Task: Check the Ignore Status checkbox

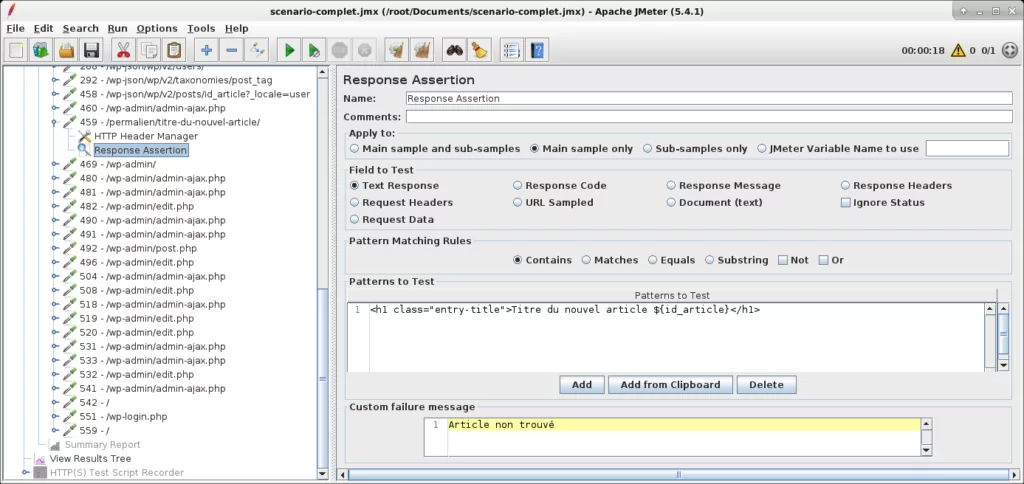Action: (846, 202)
